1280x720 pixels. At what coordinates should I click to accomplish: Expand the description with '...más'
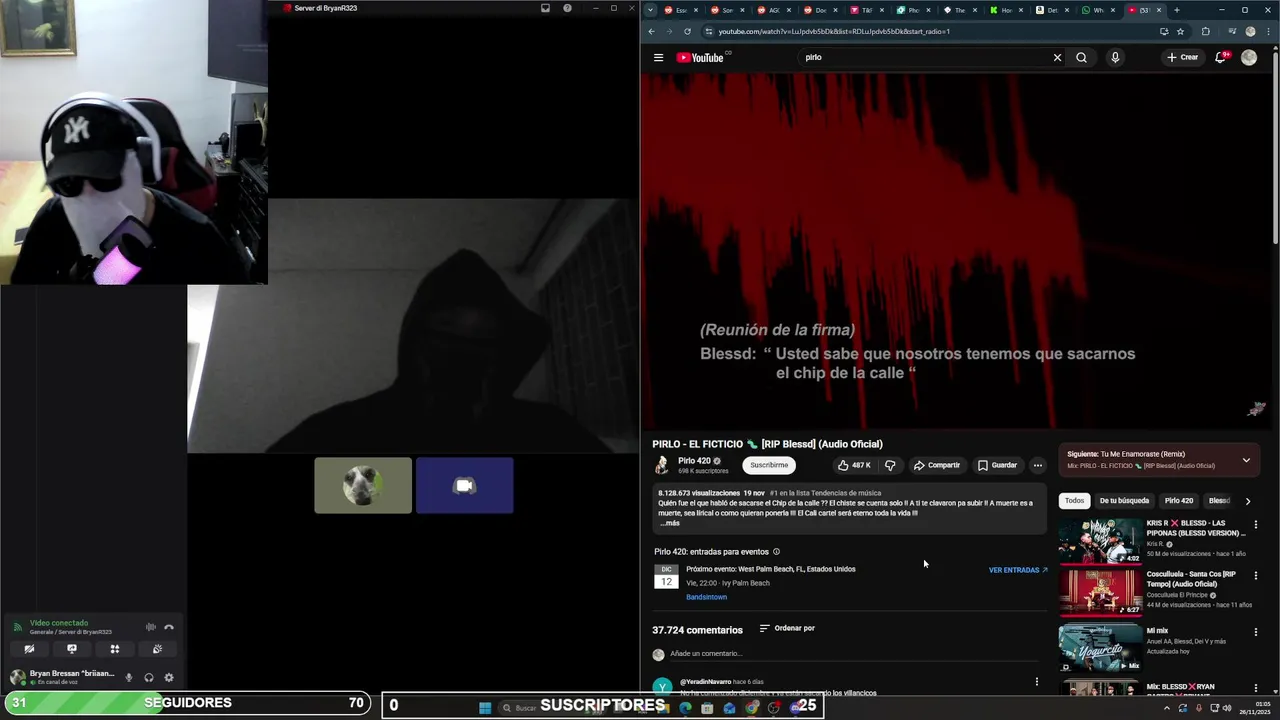coord(671,523)
